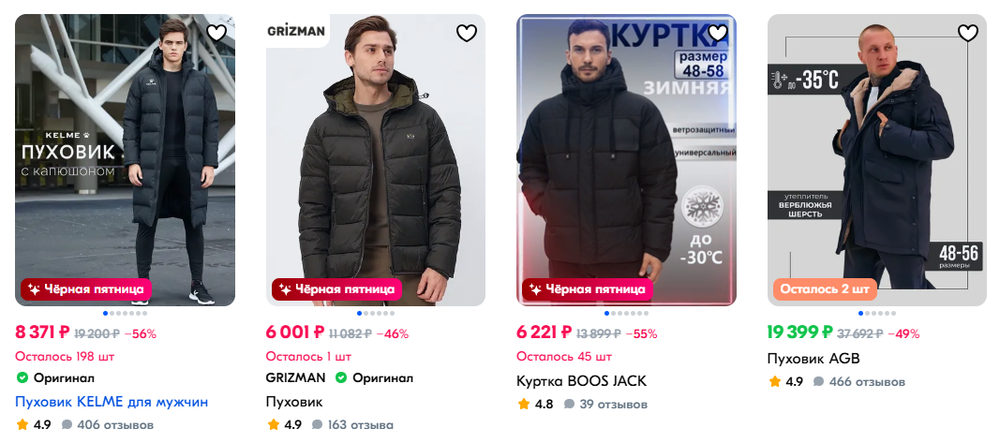
Task: Select second gallery dot under KELME image
Action: pos(112,314)
